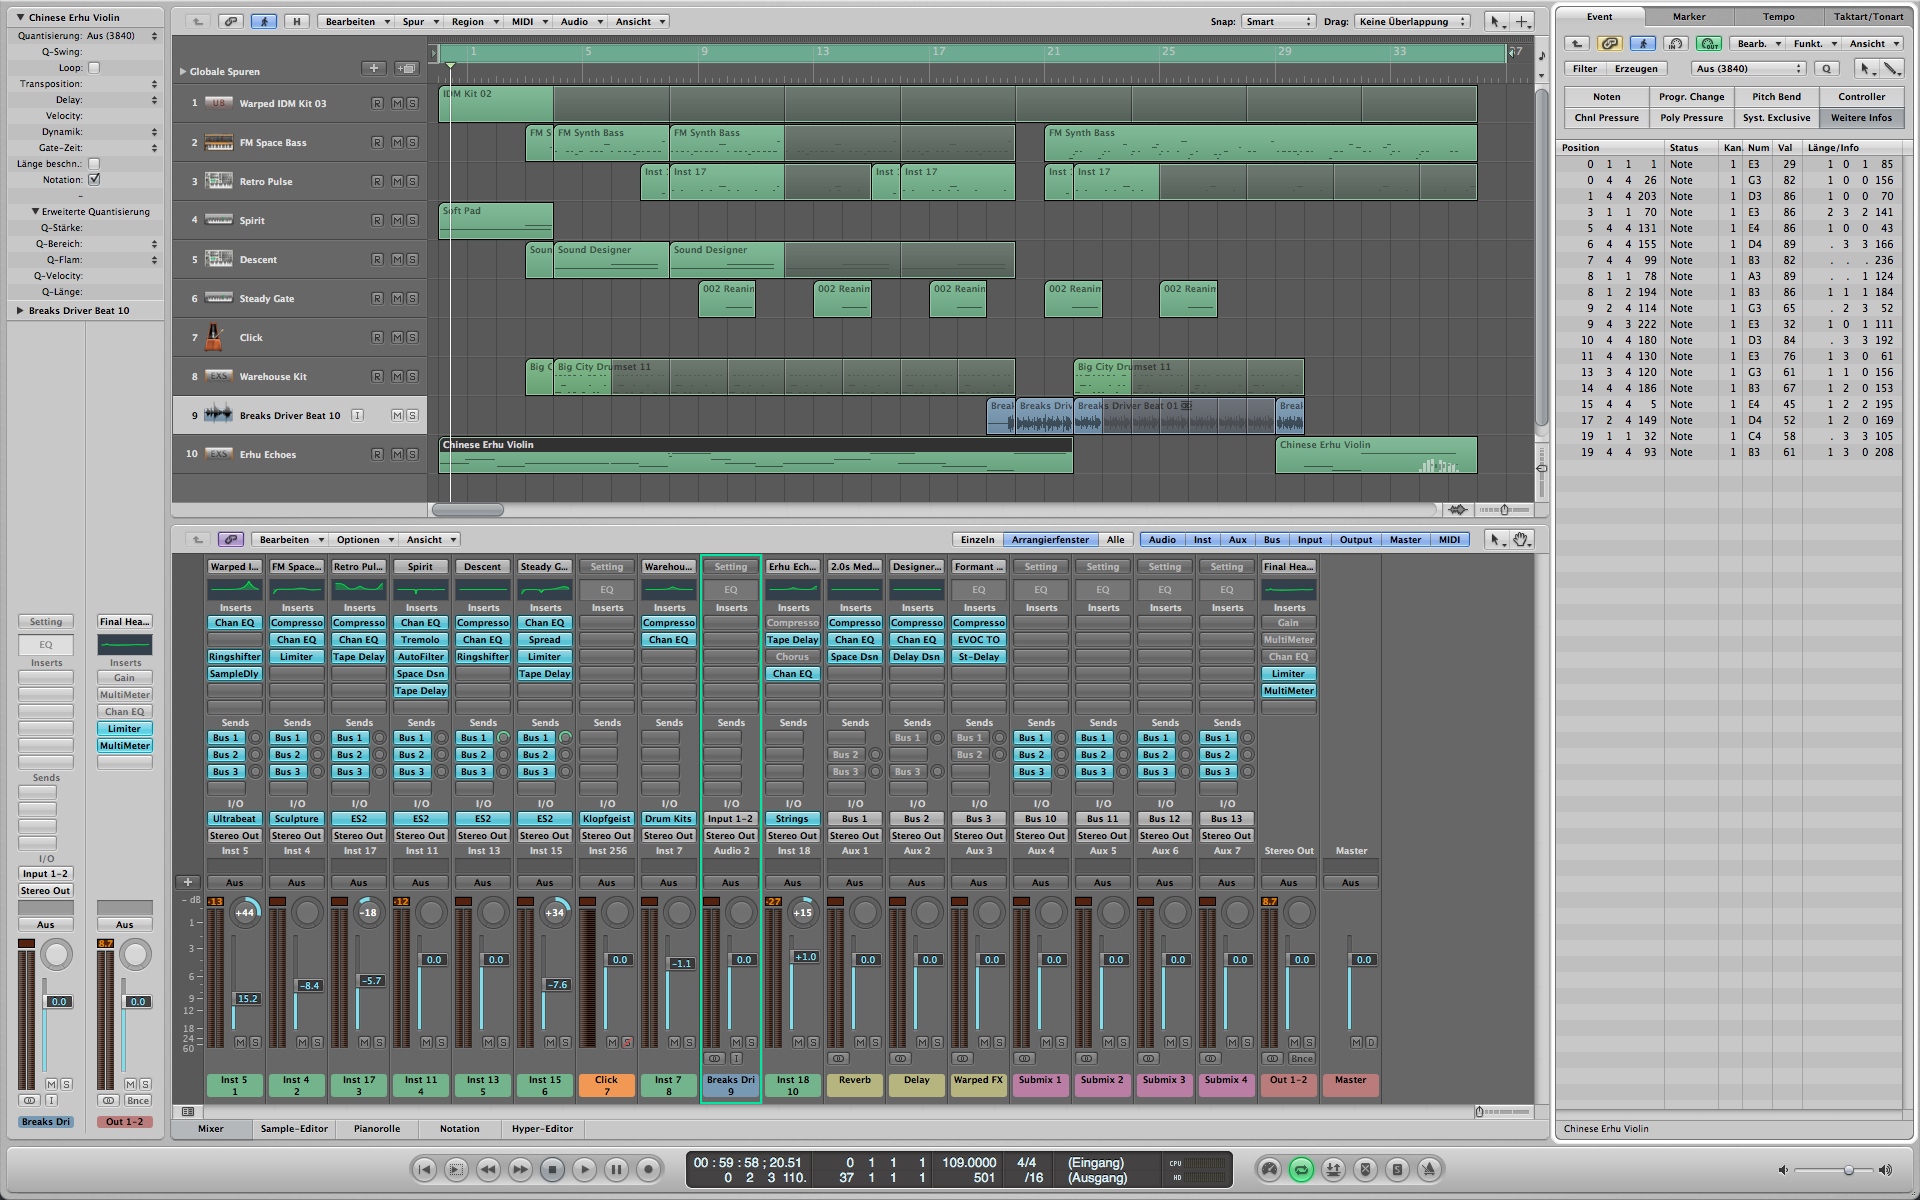Click the add track plus button
The image size is (1920, 1200).
point(373,69)
